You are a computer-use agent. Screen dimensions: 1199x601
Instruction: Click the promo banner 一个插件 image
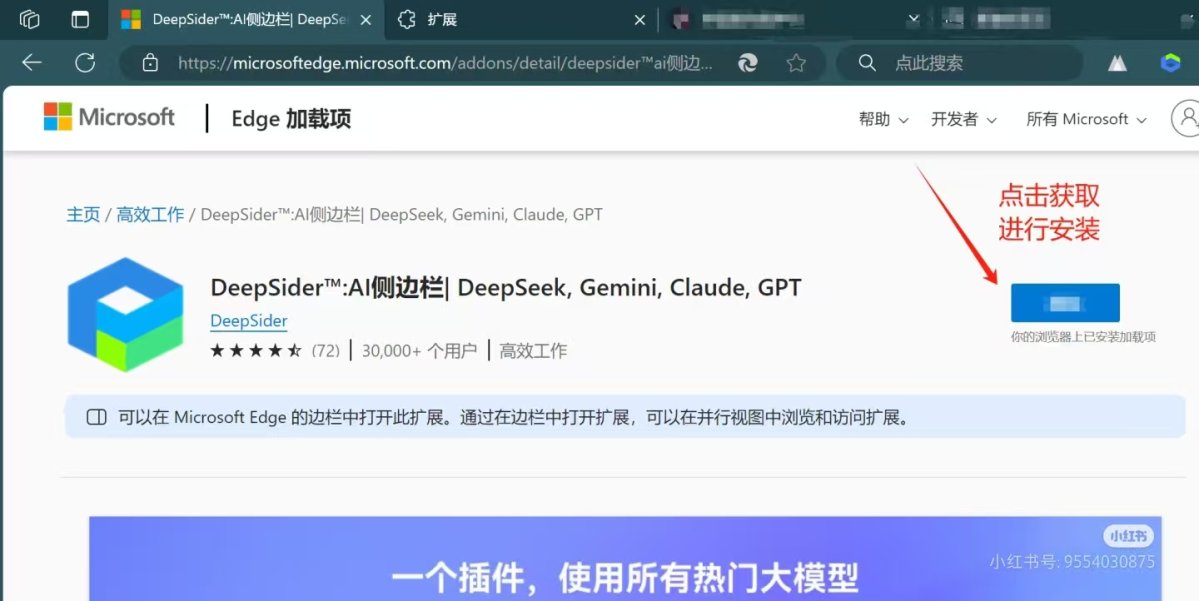[625, 558]
